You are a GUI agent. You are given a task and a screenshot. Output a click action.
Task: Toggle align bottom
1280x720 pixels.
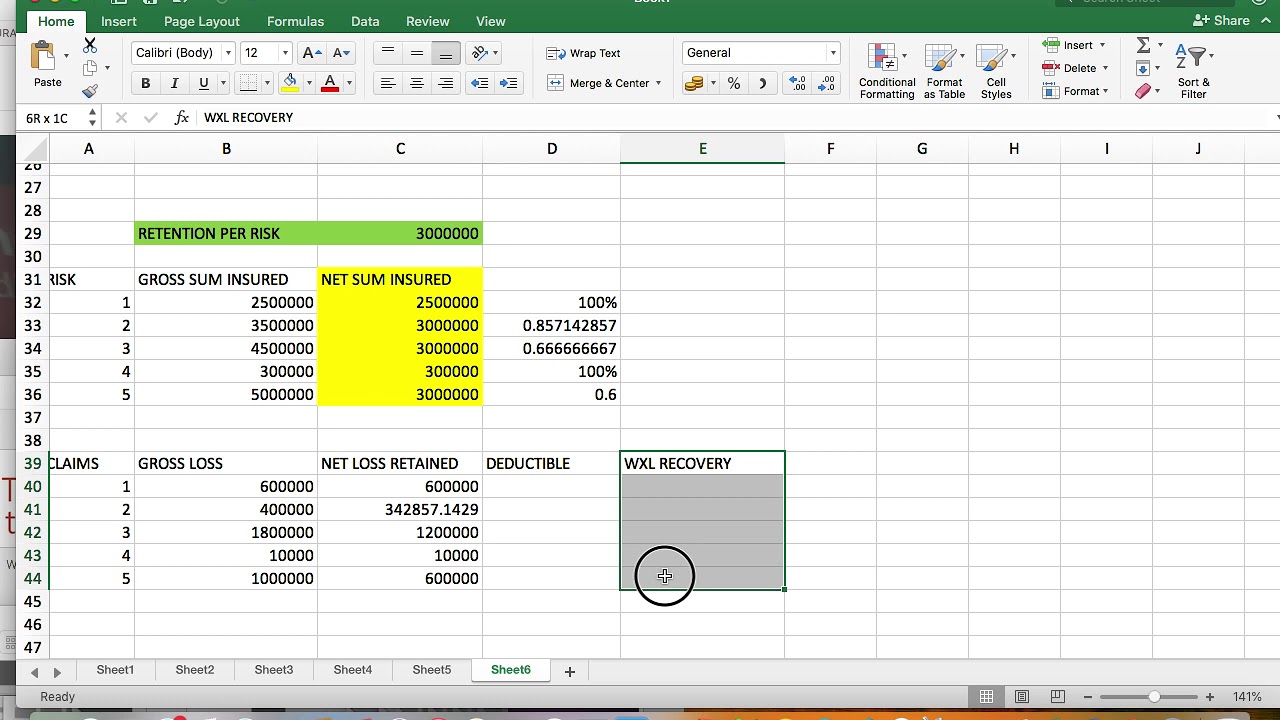coord(446,53)
